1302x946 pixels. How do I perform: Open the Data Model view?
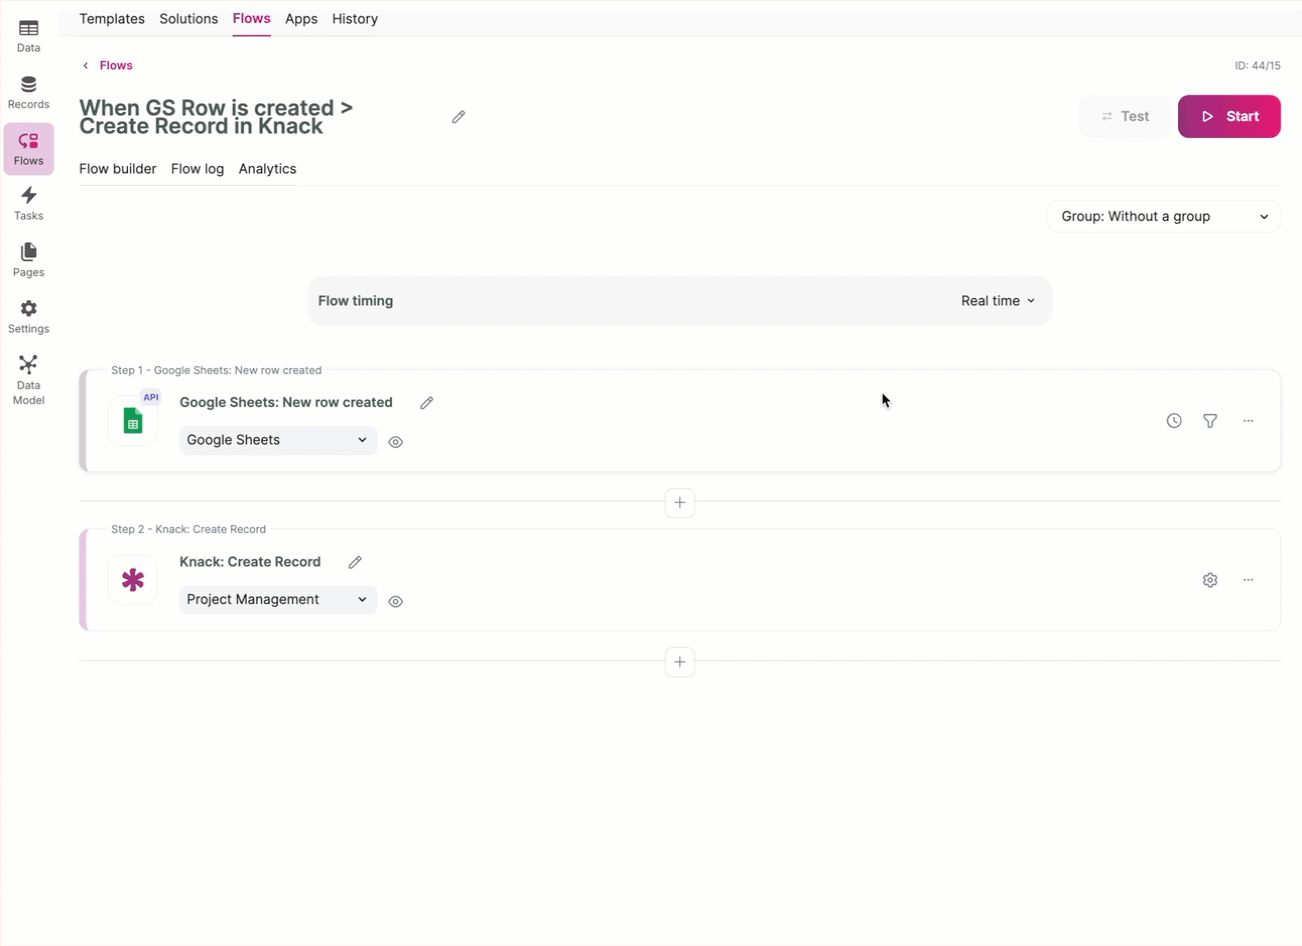28,380
